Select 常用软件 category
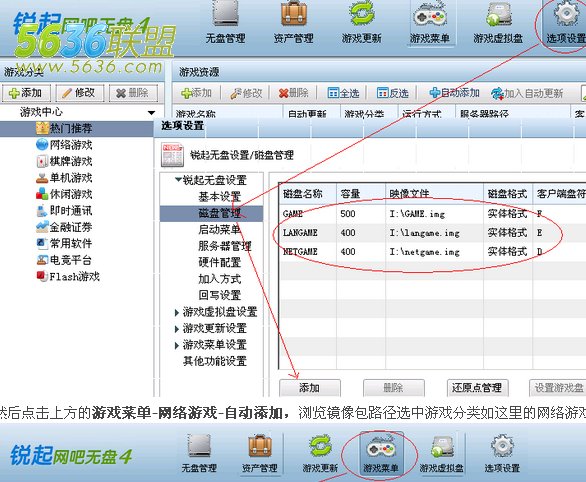The width and height of the screenshot is (586, 482). [64, 243]
